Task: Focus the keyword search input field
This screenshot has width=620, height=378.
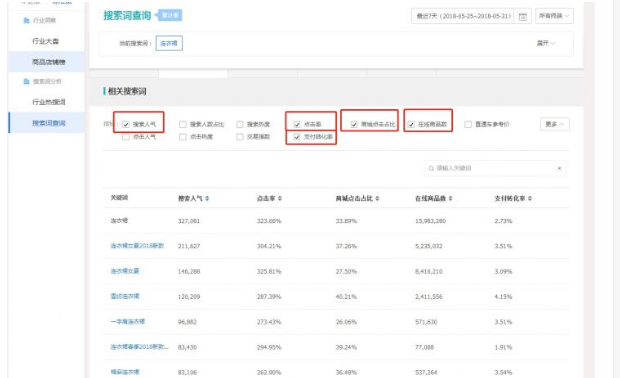Action: (495, 168)
